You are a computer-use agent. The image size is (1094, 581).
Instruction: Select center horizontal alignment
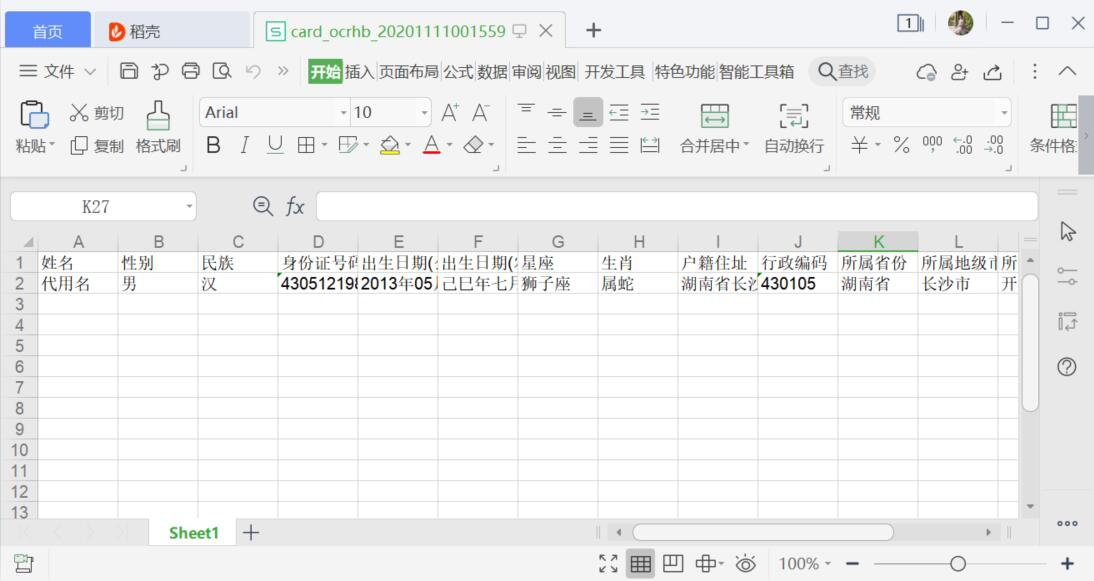click(x=557, y=145)
